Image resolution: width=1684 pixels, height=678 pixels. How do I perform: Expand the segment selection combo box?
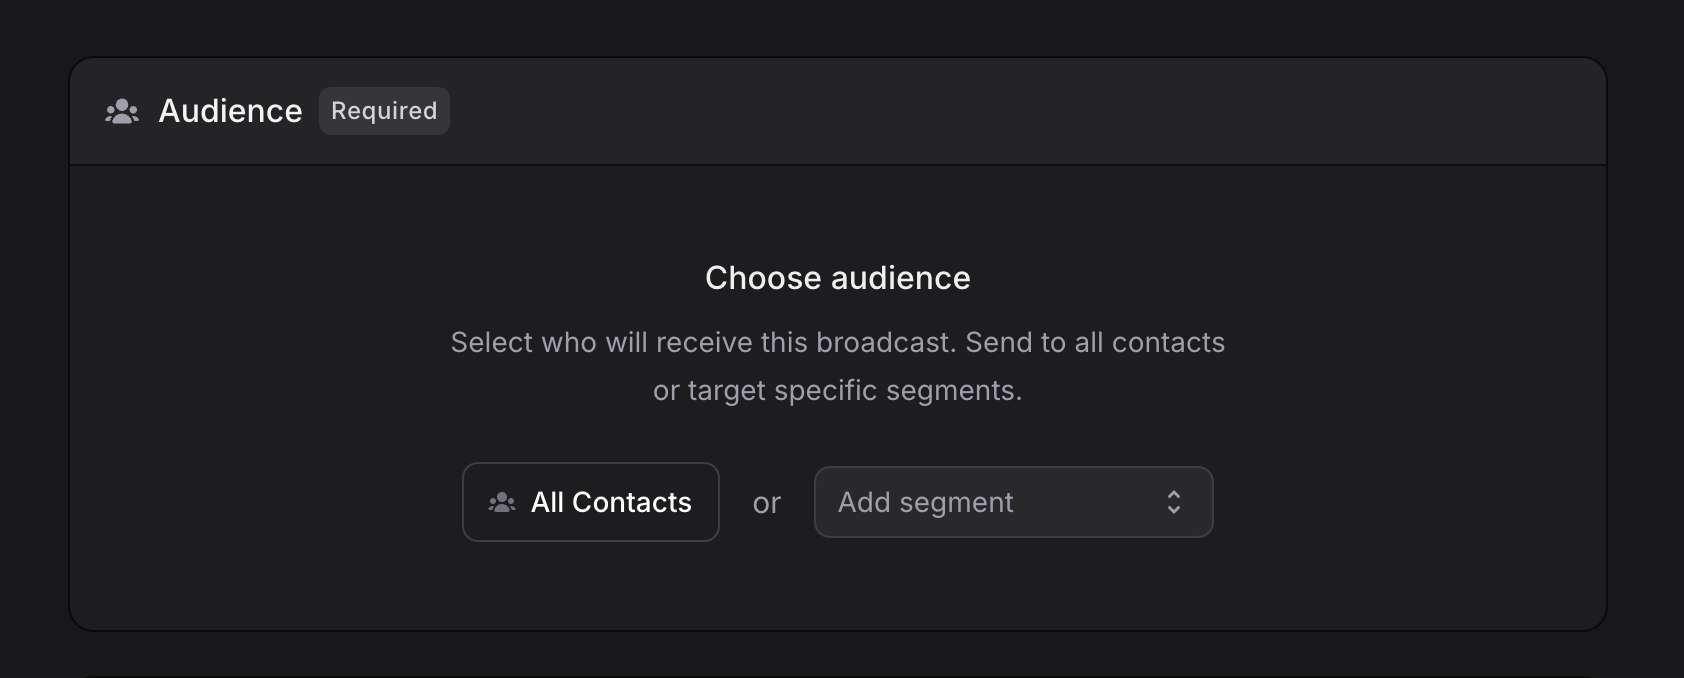(x=1013, y=502)
